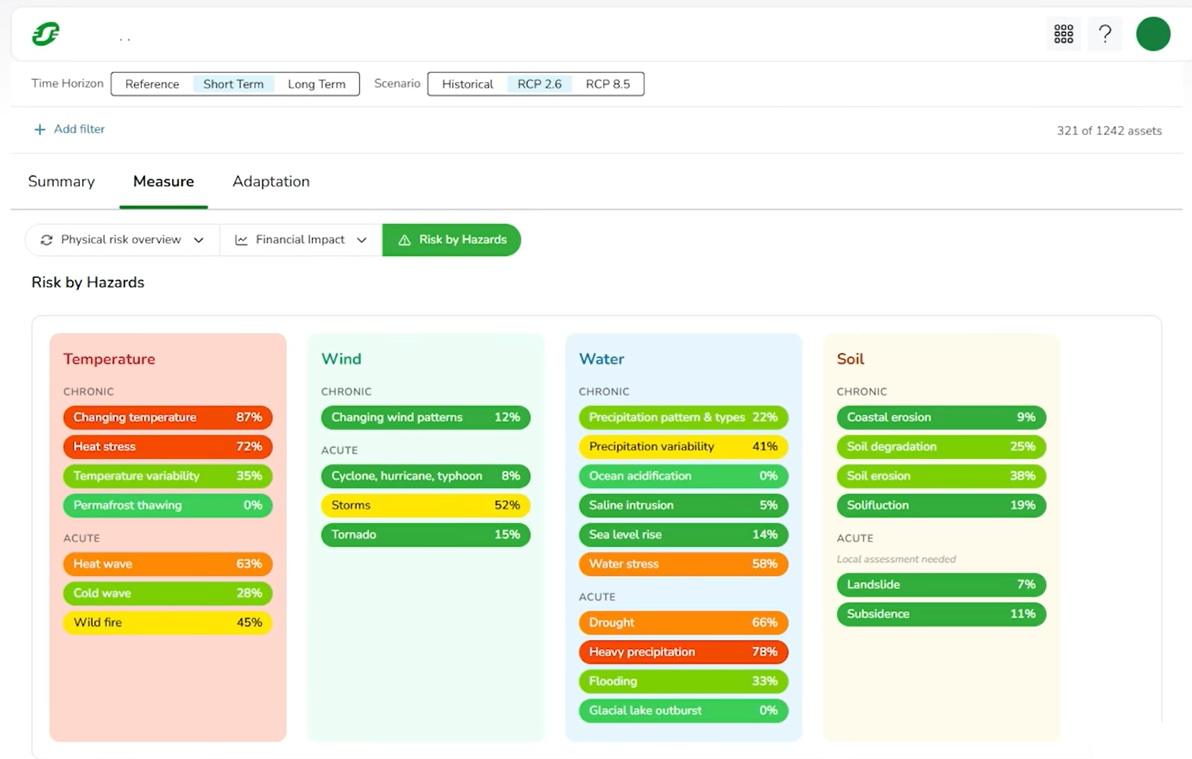Viewport: 1192px width, 759px height.
Task: Click the Heat stress 72% risk bar
Action: (167, 446)
